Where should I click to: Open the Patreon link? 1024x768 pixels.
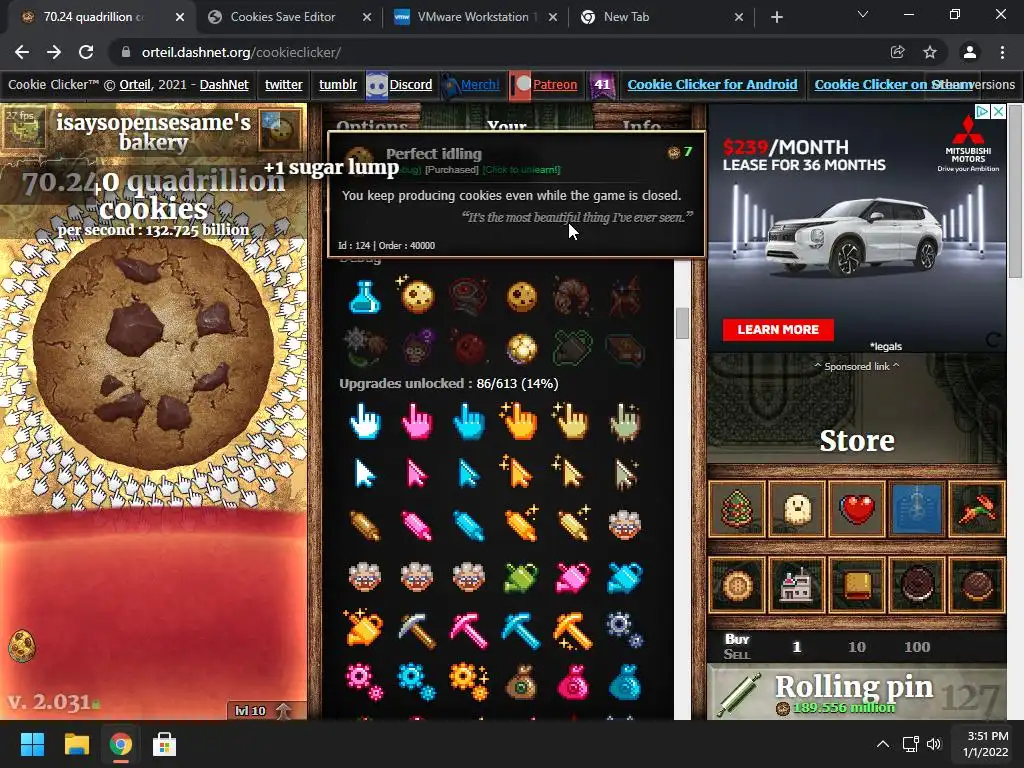click(554, 84)
